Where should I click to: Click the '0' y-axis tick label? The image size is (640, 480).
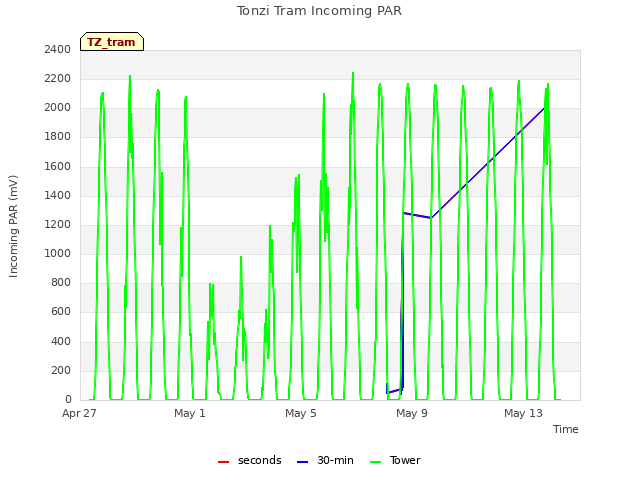pos(68,400)
